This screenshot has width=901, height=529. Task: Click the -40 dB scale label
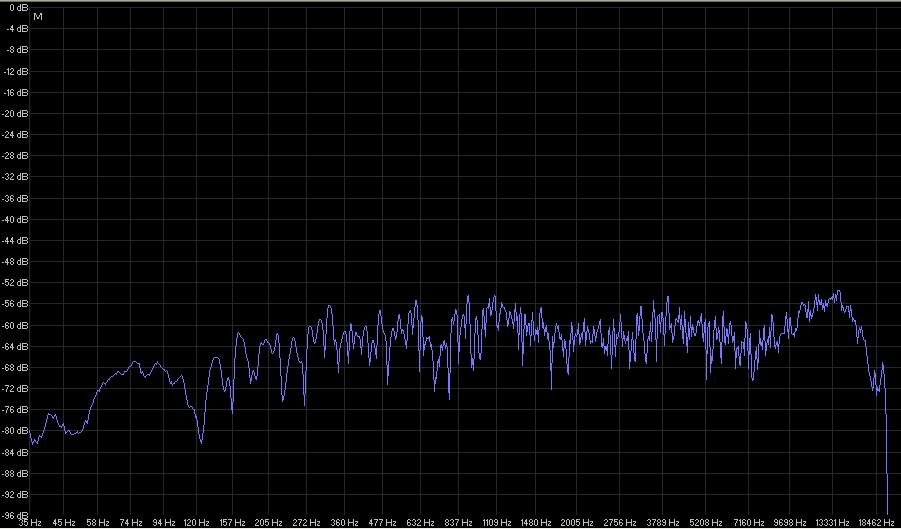(x=16, y=220)
